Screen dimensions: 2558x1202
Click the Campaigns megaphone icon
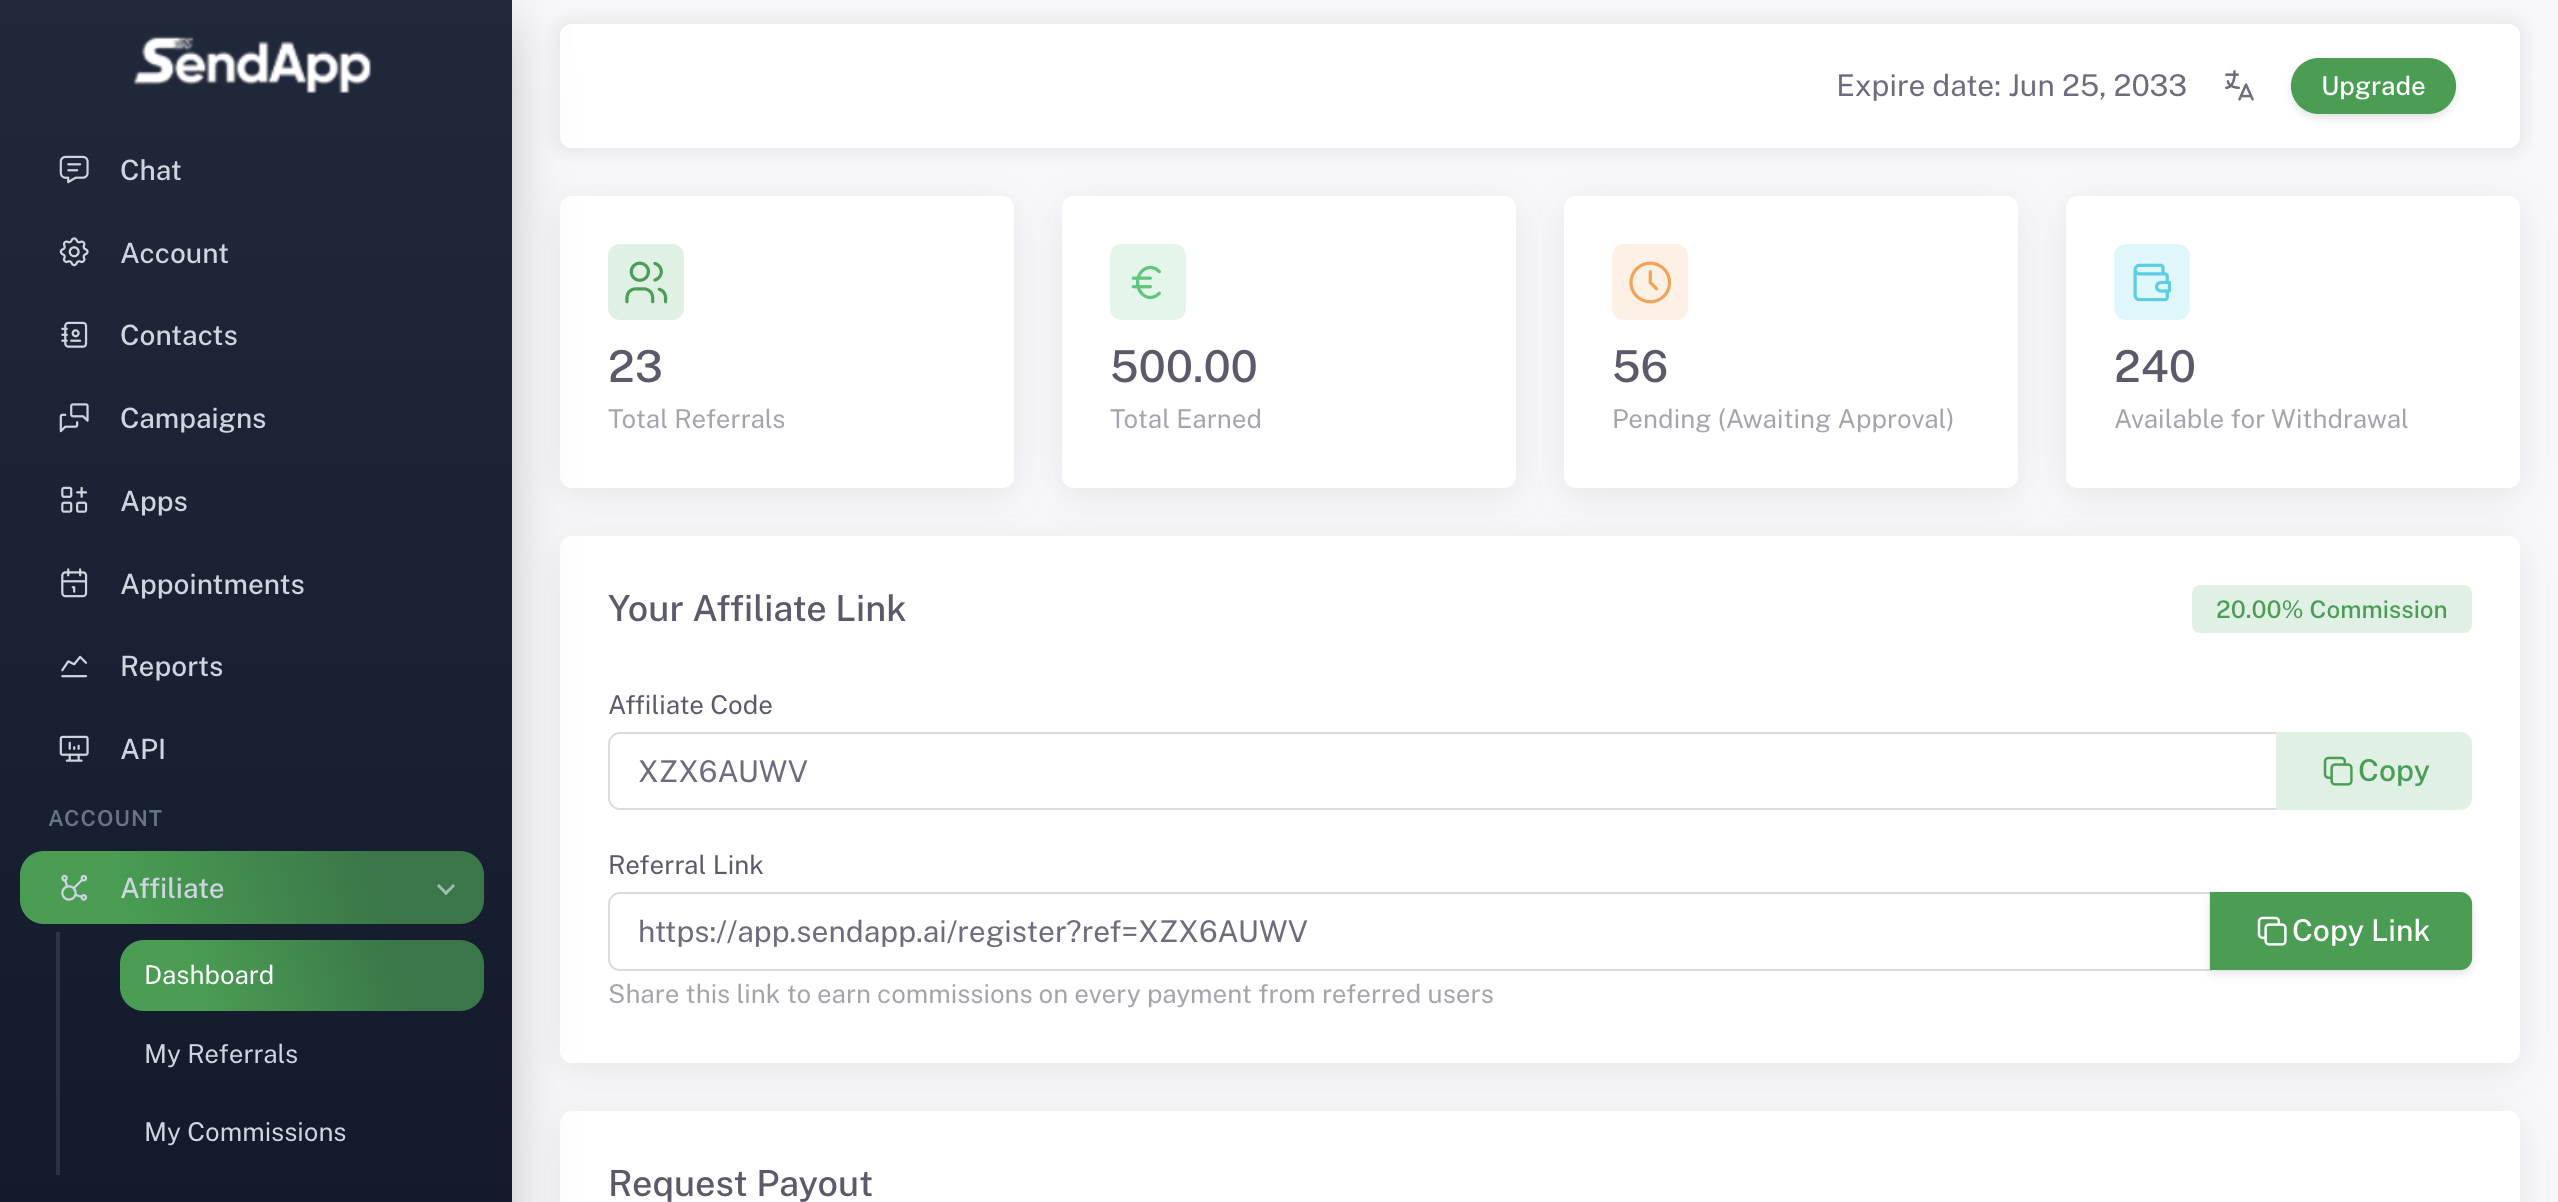[74, 417]
